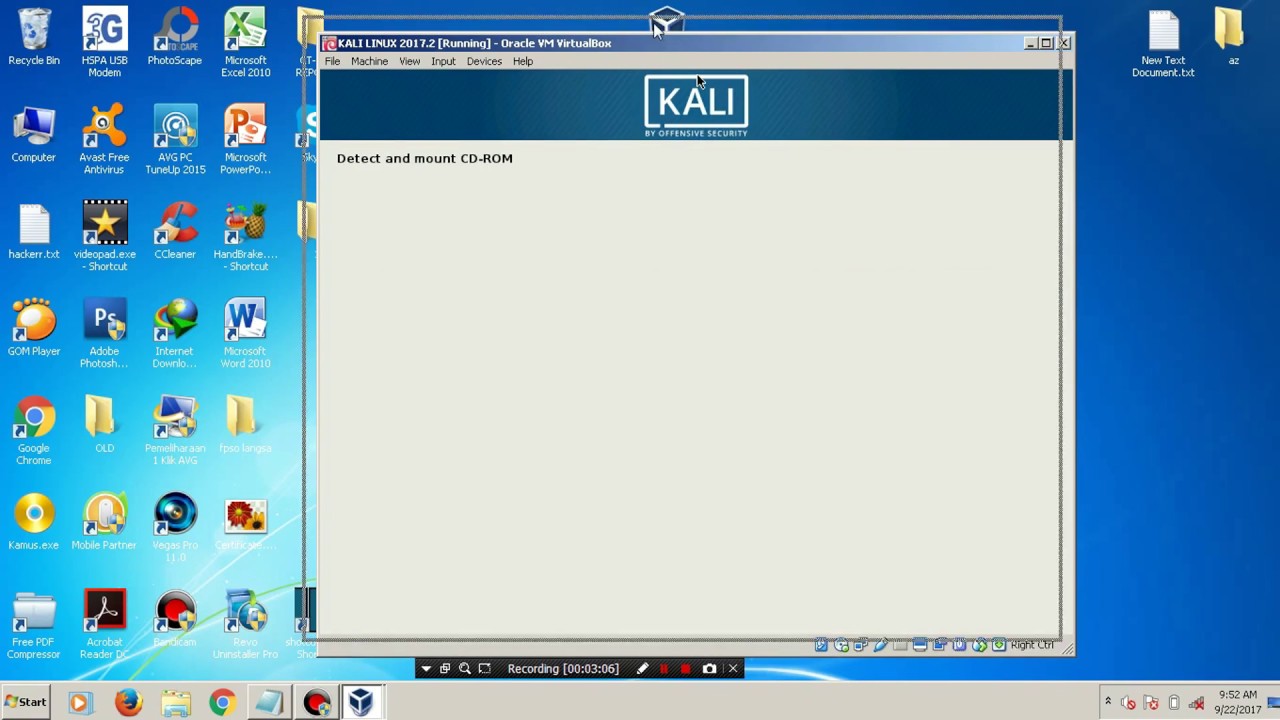This screenshot has width=1280, height=720.
Task: Click the window mode icon on recorder bar
Action: pyautogui.click(x=445, y=669)
